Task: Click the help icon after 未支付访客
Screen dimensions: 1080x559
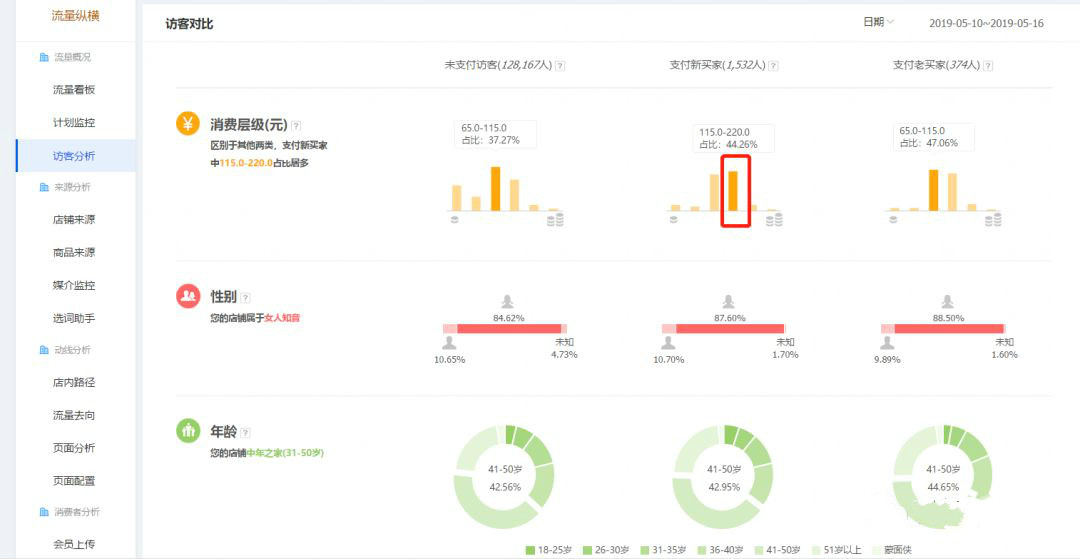Action: (560, 65)
